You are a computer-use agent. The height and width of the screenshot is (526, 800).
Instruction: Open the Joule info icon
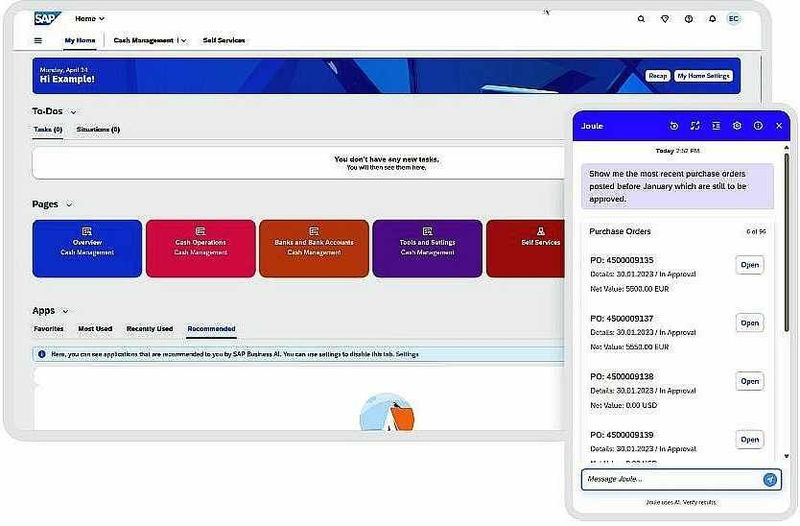[758, 126]
